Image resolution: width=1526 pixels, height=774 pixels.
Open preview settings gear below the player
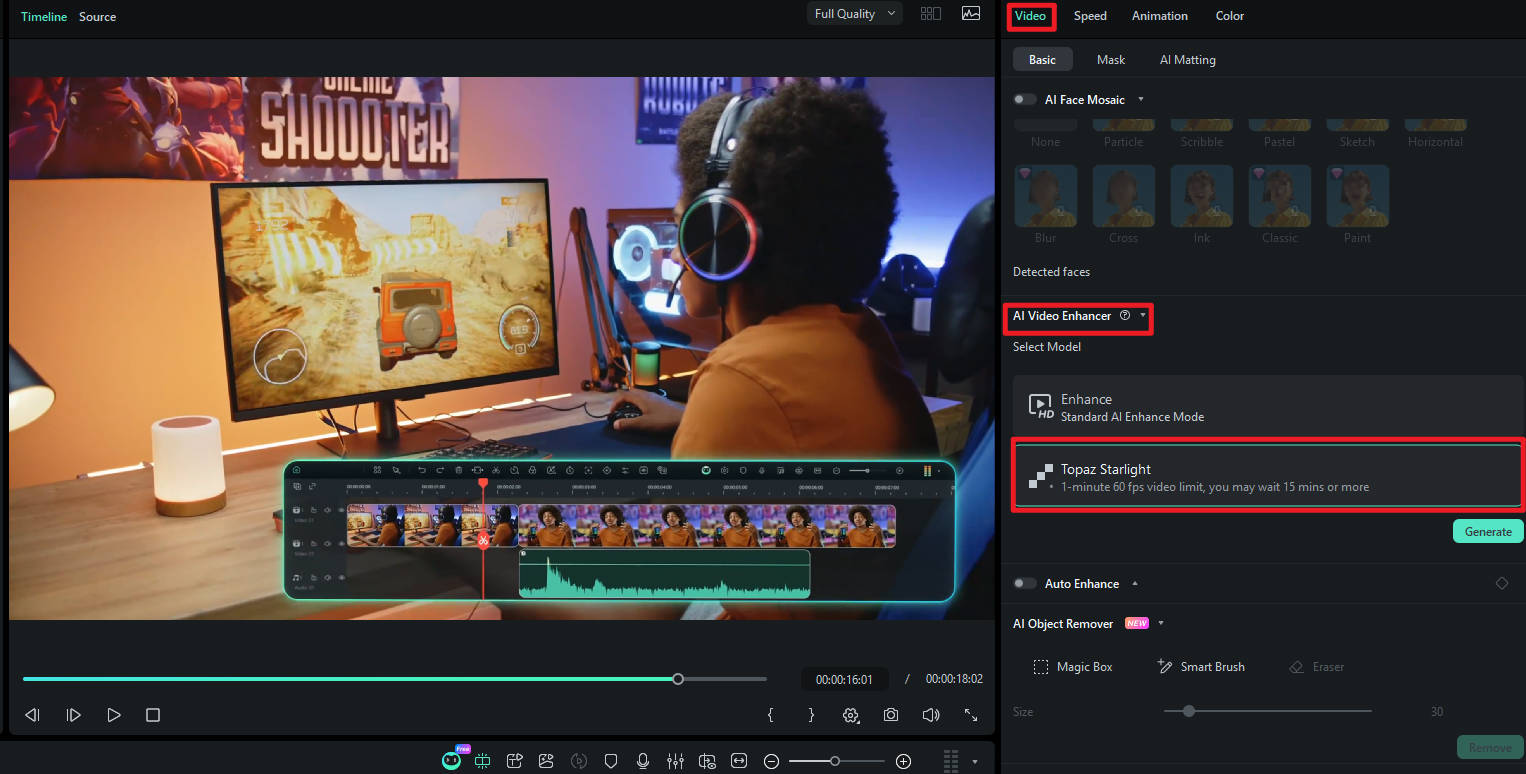tap(851, 715)
